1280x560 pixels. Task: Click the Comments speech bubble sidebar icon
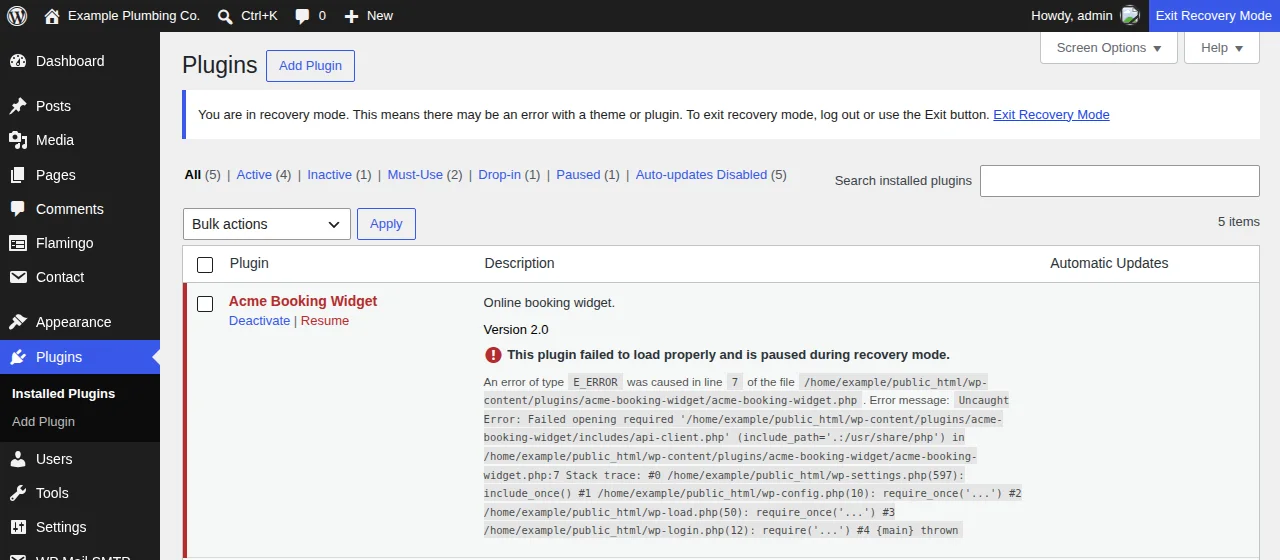(18, 209)
